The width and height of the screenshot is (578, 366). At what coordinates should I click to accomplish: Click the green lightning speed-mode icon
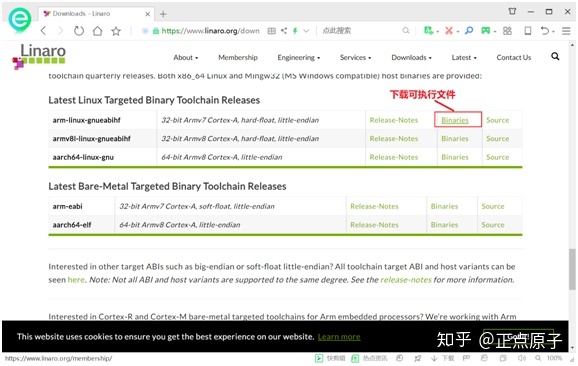(295, 31)
